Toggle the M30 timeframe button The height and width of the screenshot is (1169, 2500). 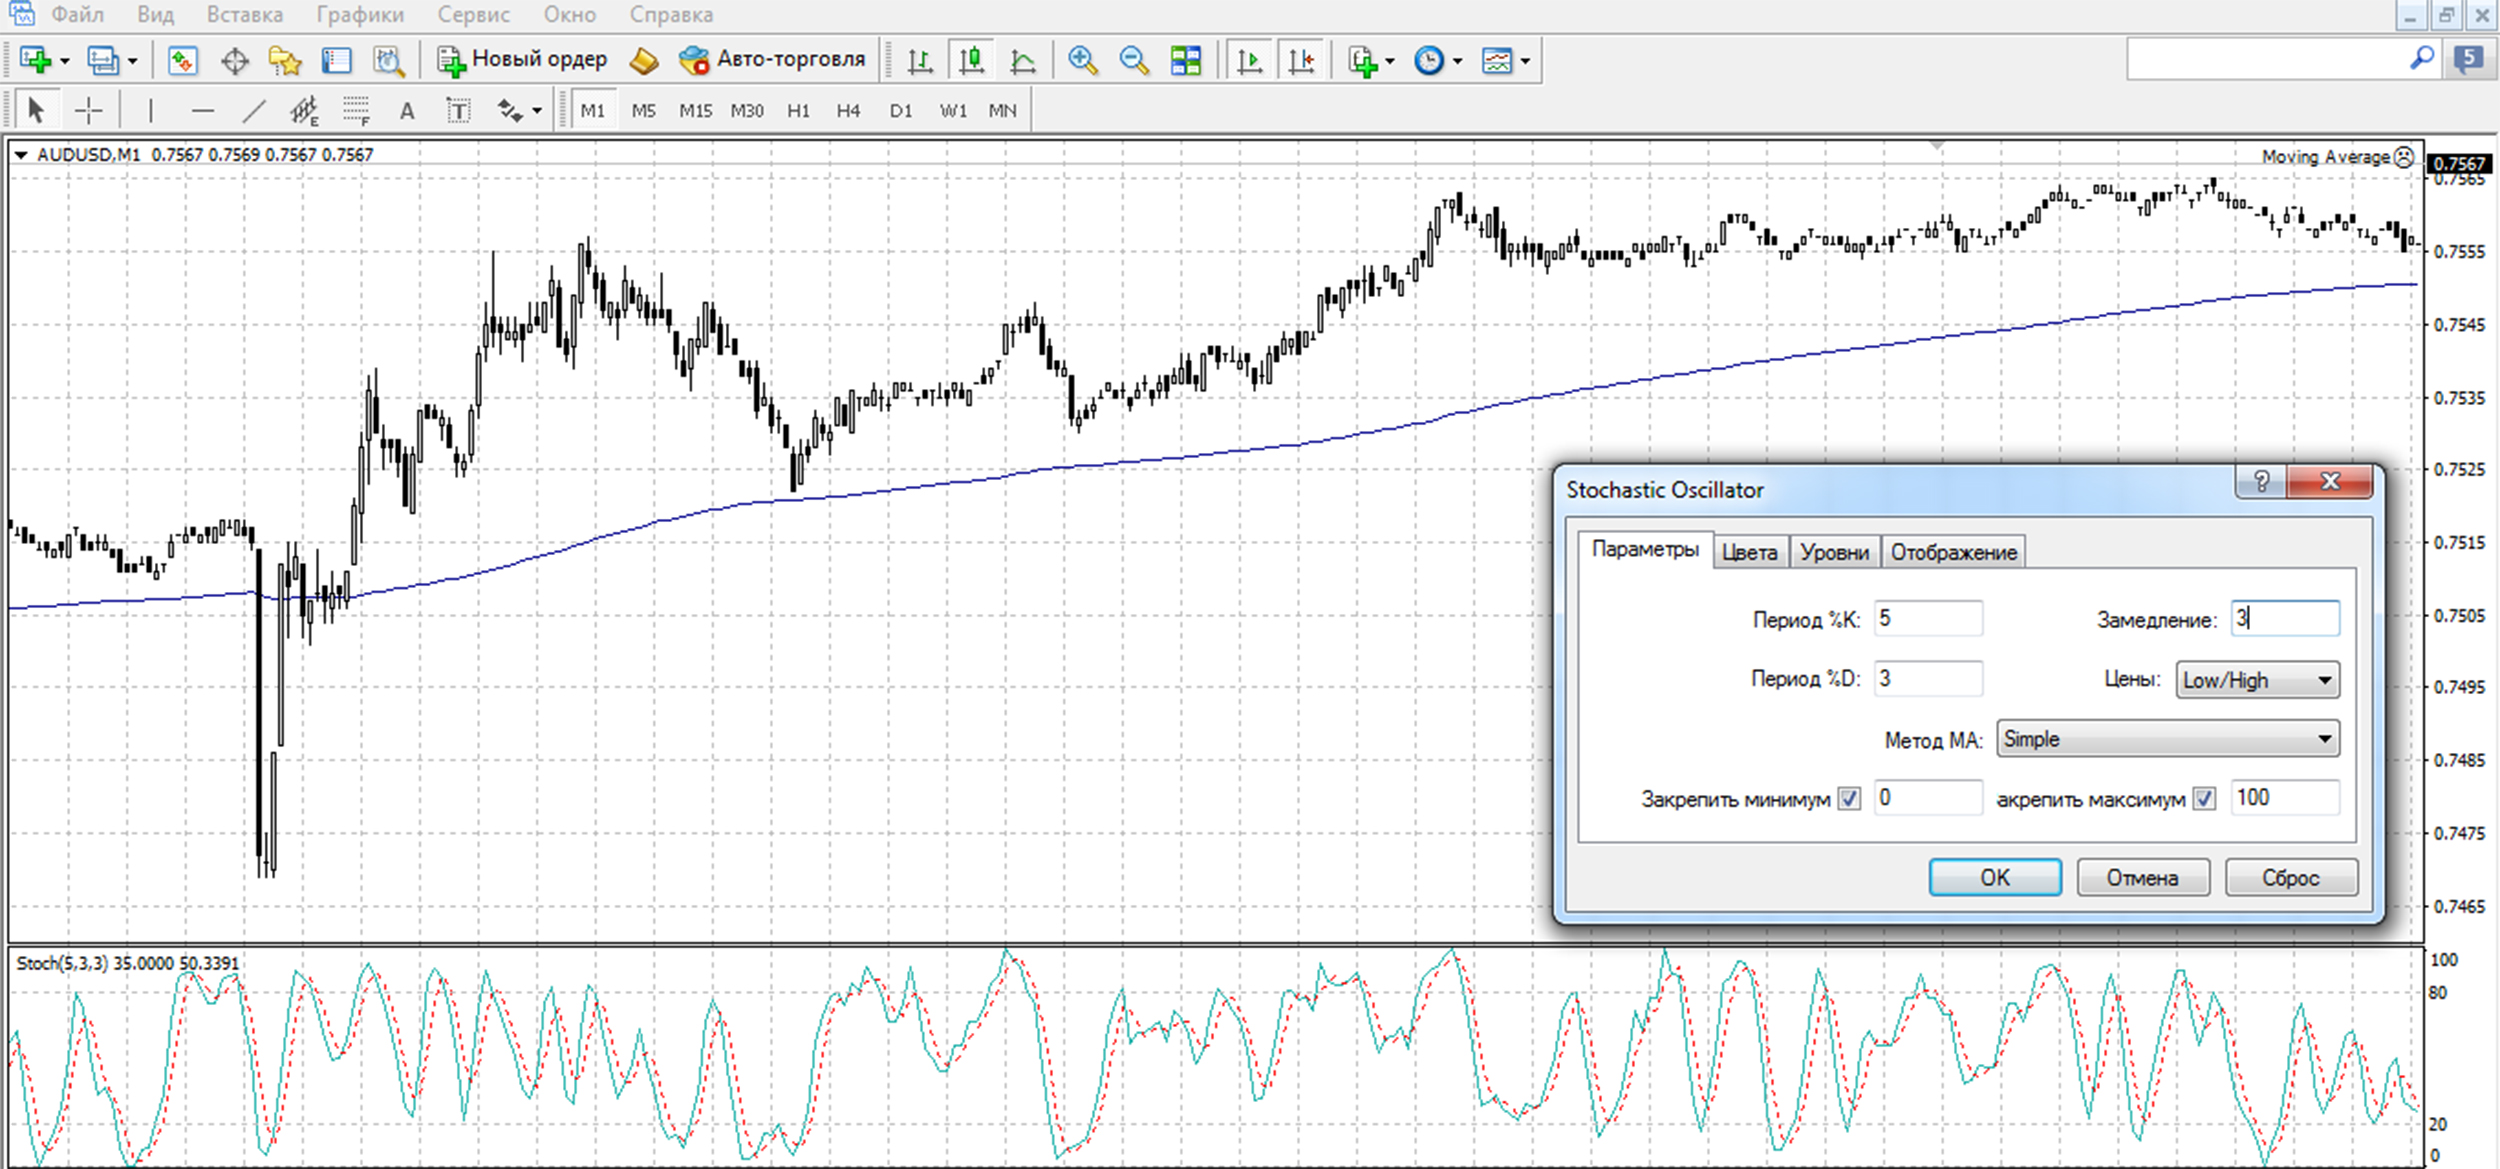747,110
